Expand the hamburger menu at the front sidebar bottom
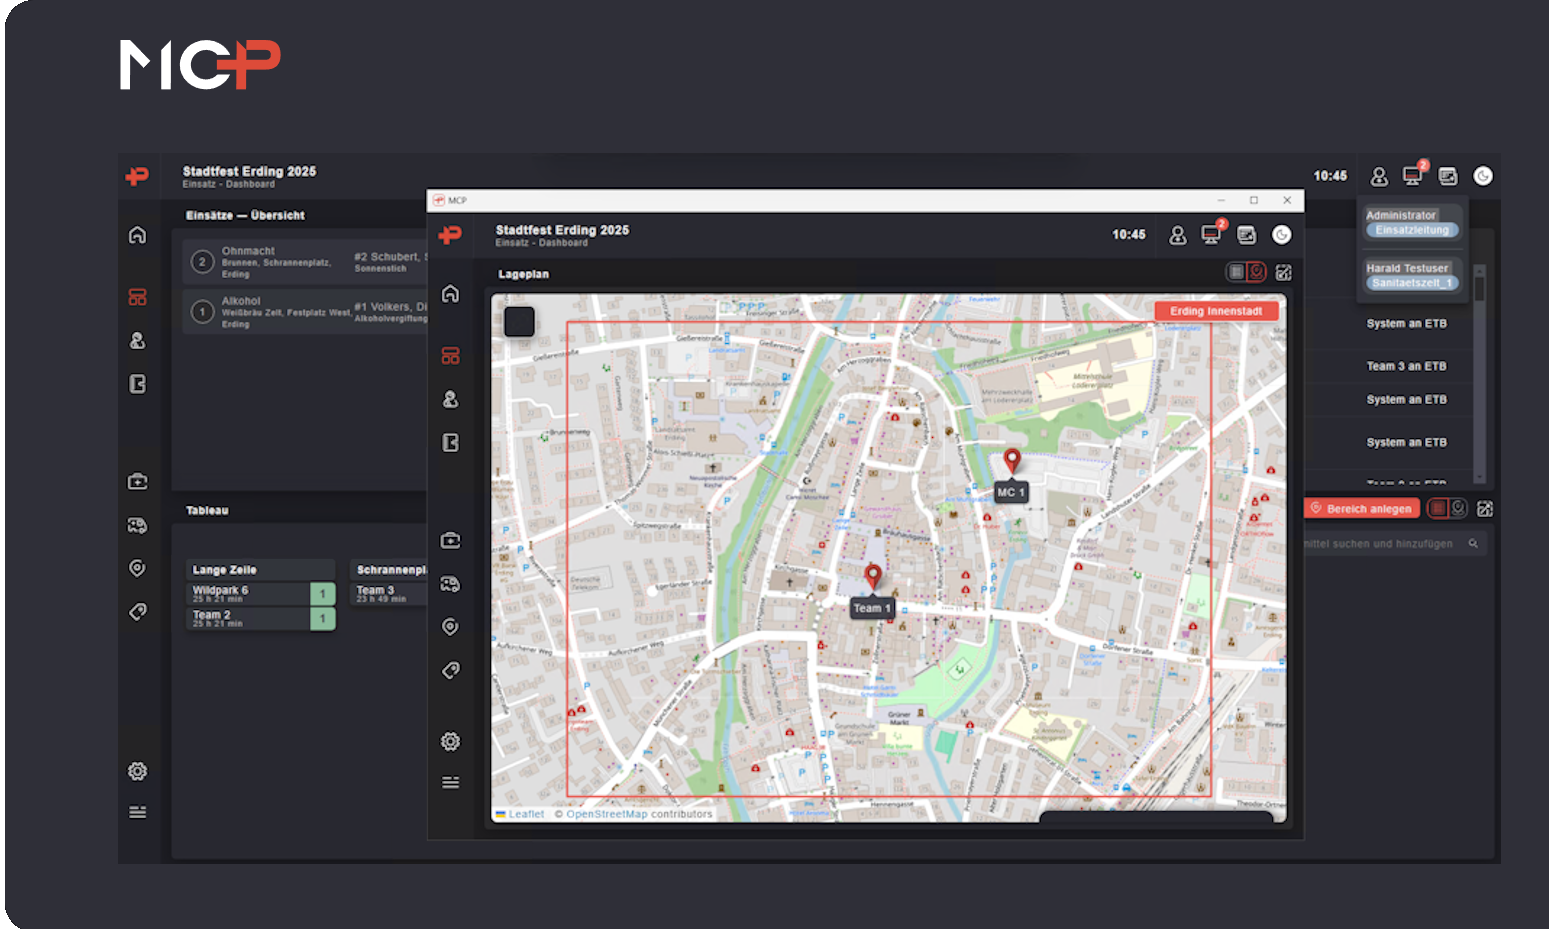1549x929 pixels. 450,782
